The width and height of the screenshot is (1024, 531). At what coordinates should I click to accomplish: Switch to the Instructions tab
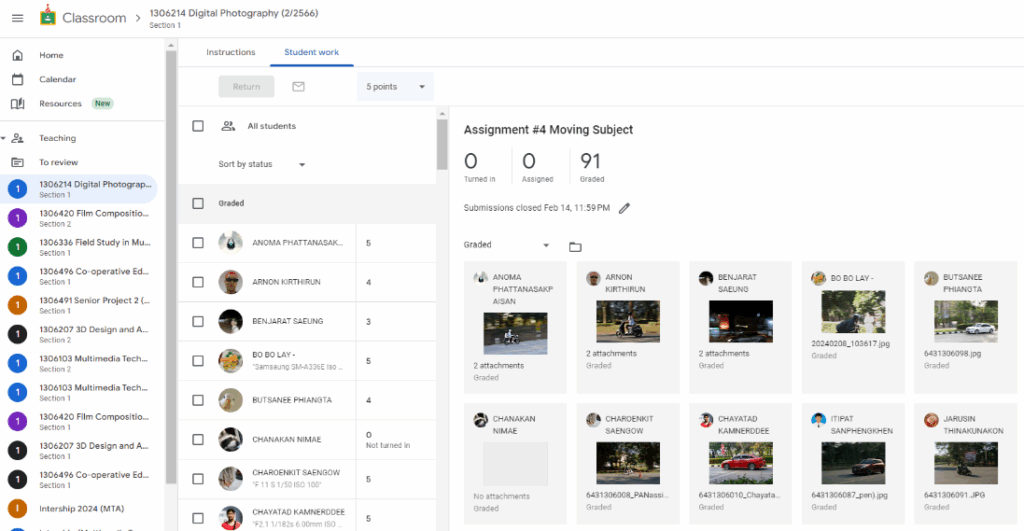click(230, 52)
